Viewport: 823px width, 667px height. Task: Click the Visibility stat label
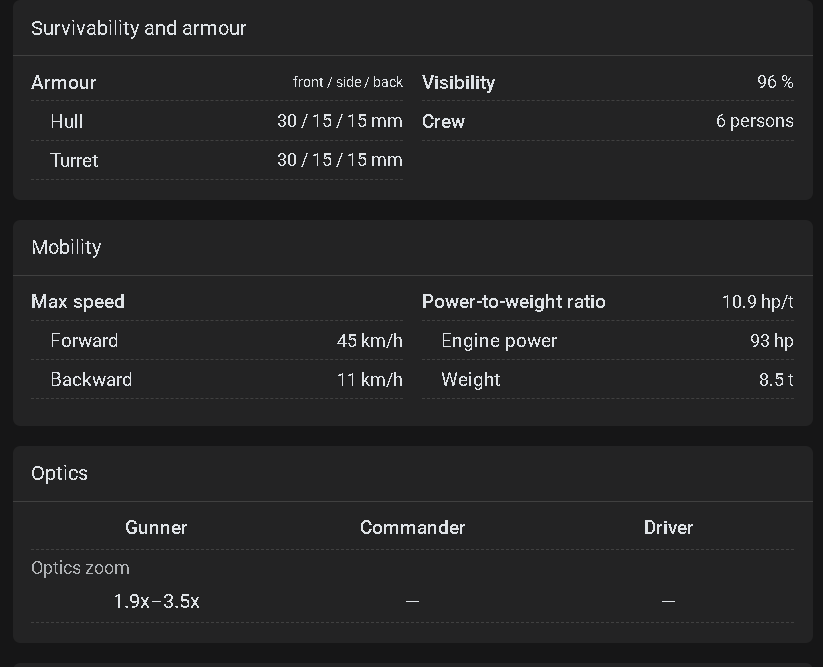tap(458, 82)
